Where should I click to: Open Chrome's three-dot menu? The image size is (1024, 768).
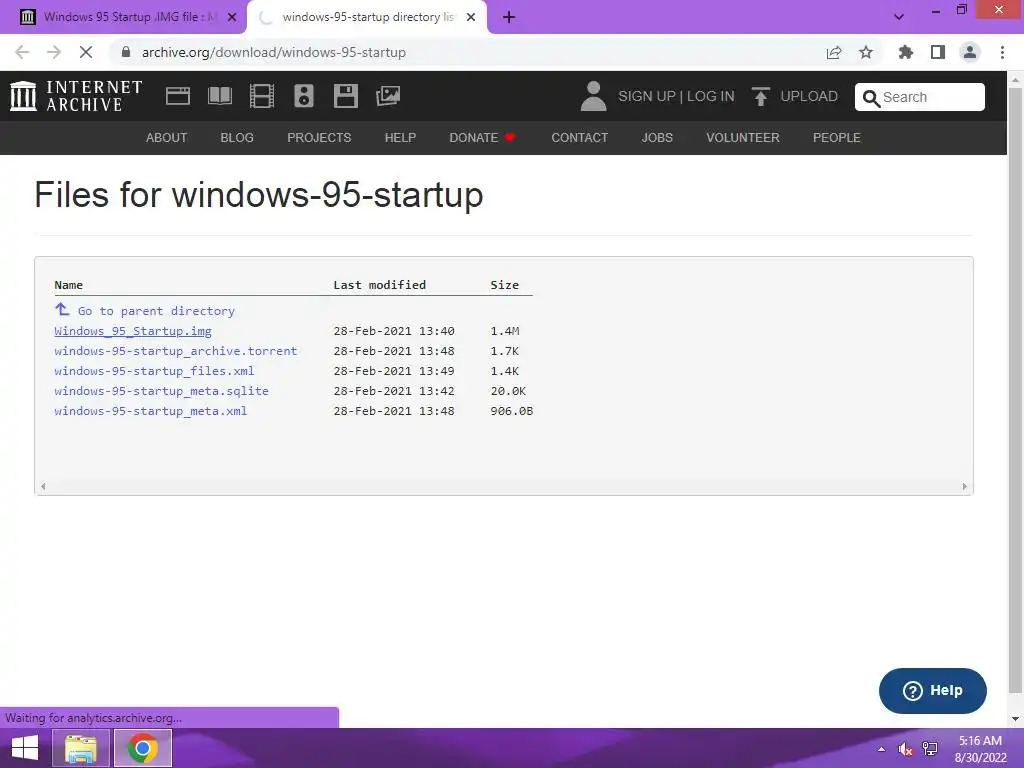pos(1002,52)
